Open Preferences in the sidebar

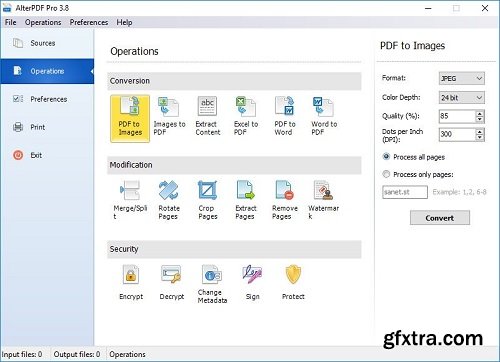tap(47, 99)
